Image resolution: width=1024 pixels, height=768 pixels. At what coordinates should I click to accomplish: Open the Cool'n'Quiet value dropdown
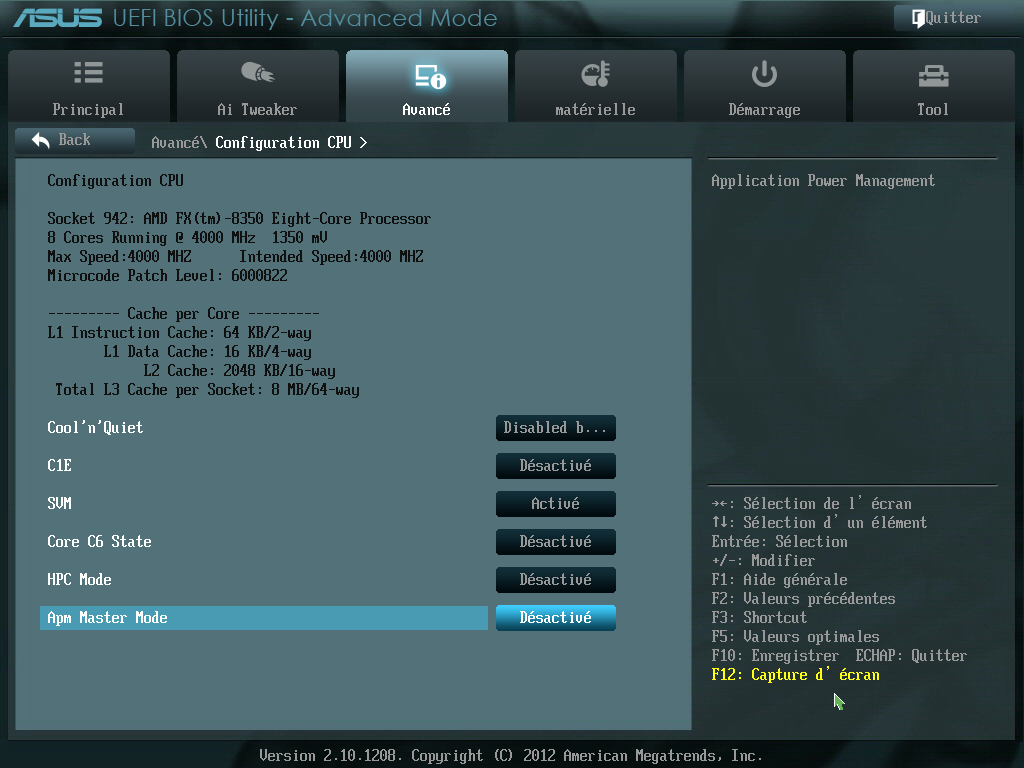click(556, 428)
